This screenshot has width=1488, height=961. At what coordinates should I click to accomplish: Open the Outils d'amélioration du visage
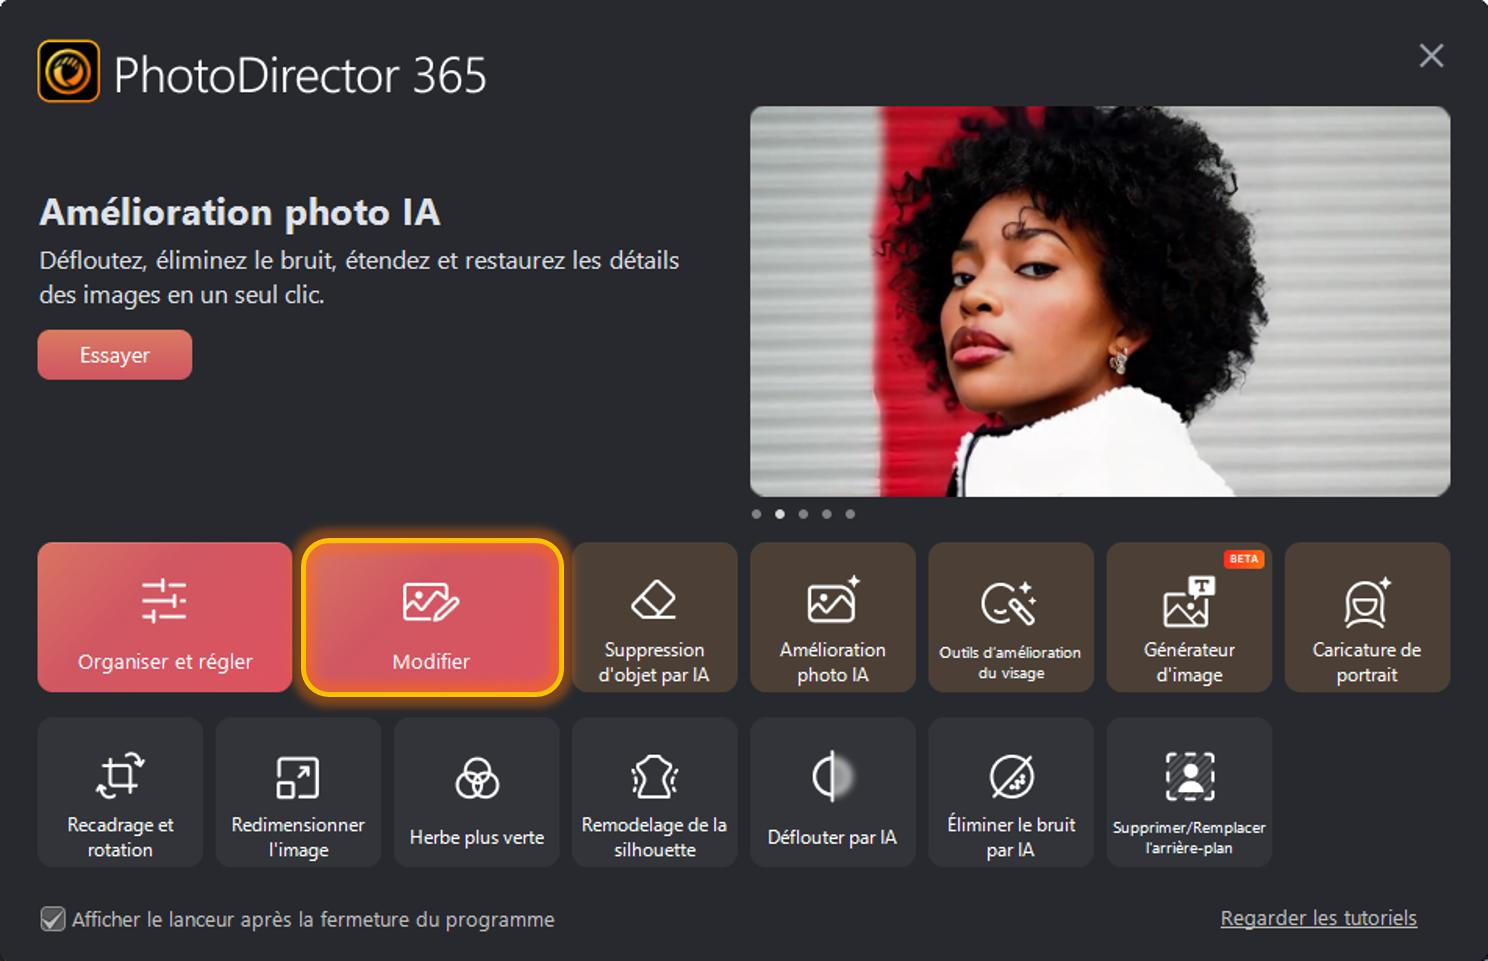pos(1010,618)
